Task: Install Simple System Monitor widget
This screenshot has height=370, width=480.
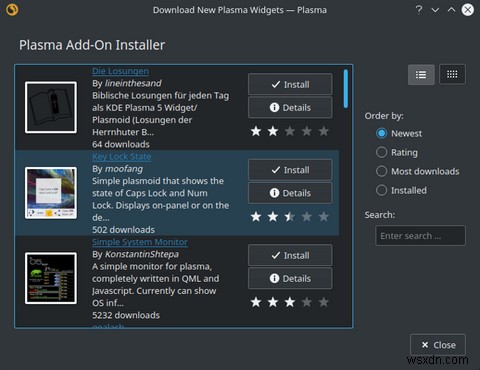Action: click(290, 255)
